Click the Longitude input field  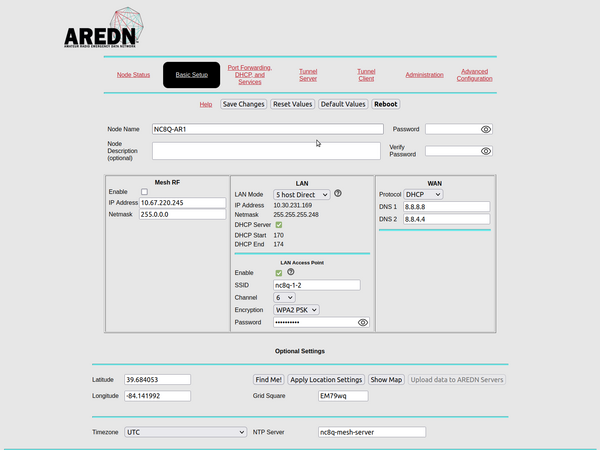coord(158,396)
